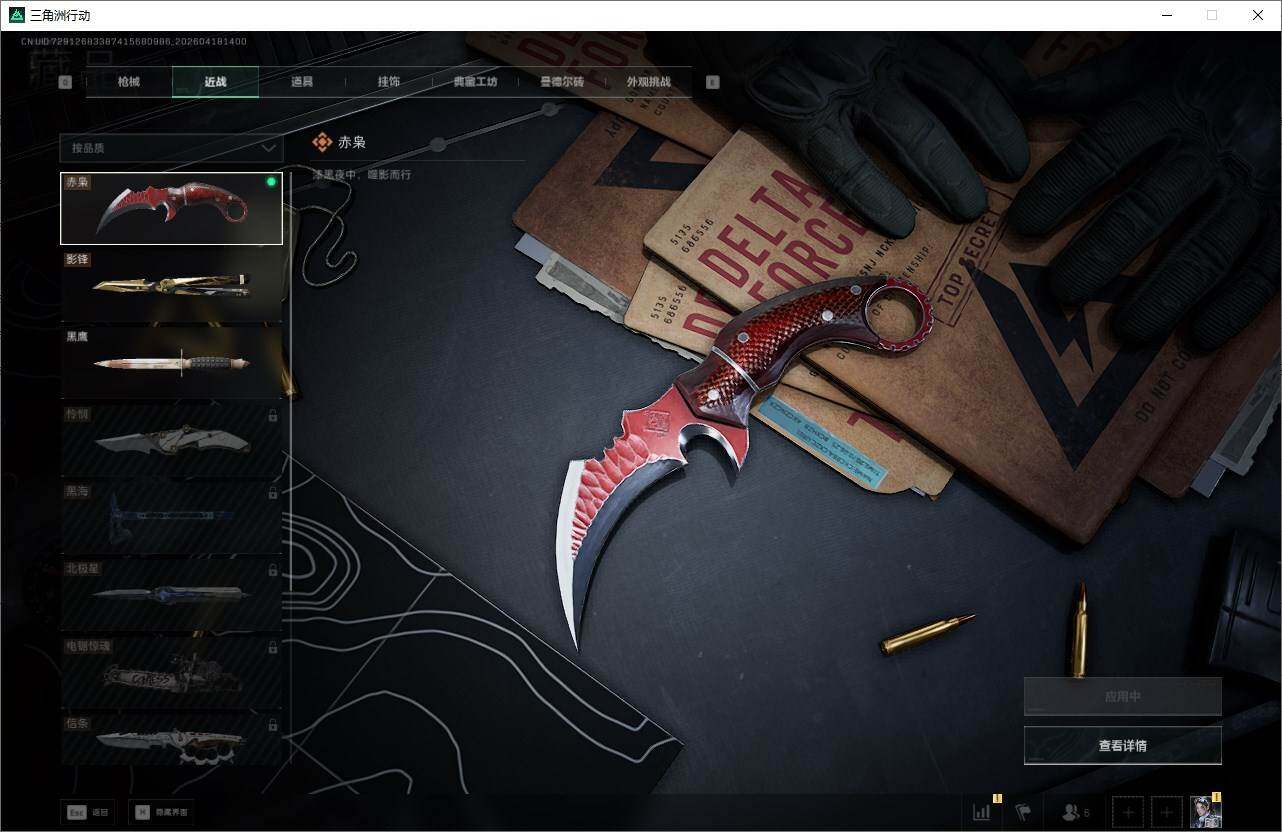Open 查看详情 details button
The width and height of the screenshot is (1282, 832).
(1123, 745)
